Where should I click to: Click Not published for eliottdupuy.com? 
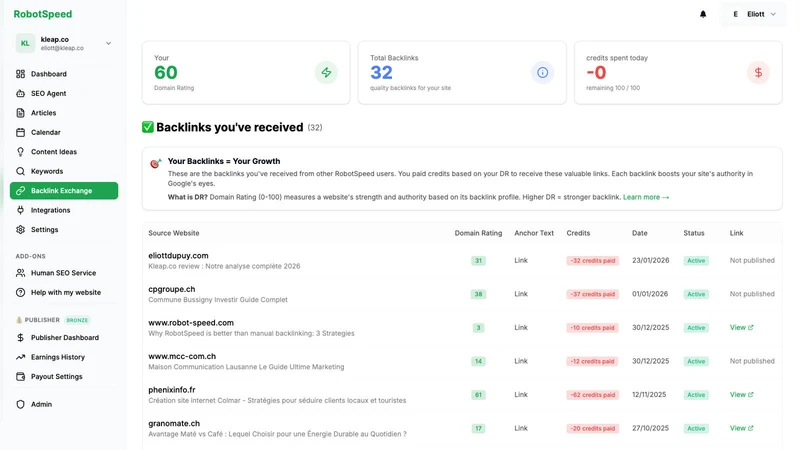tap(752, 260)
